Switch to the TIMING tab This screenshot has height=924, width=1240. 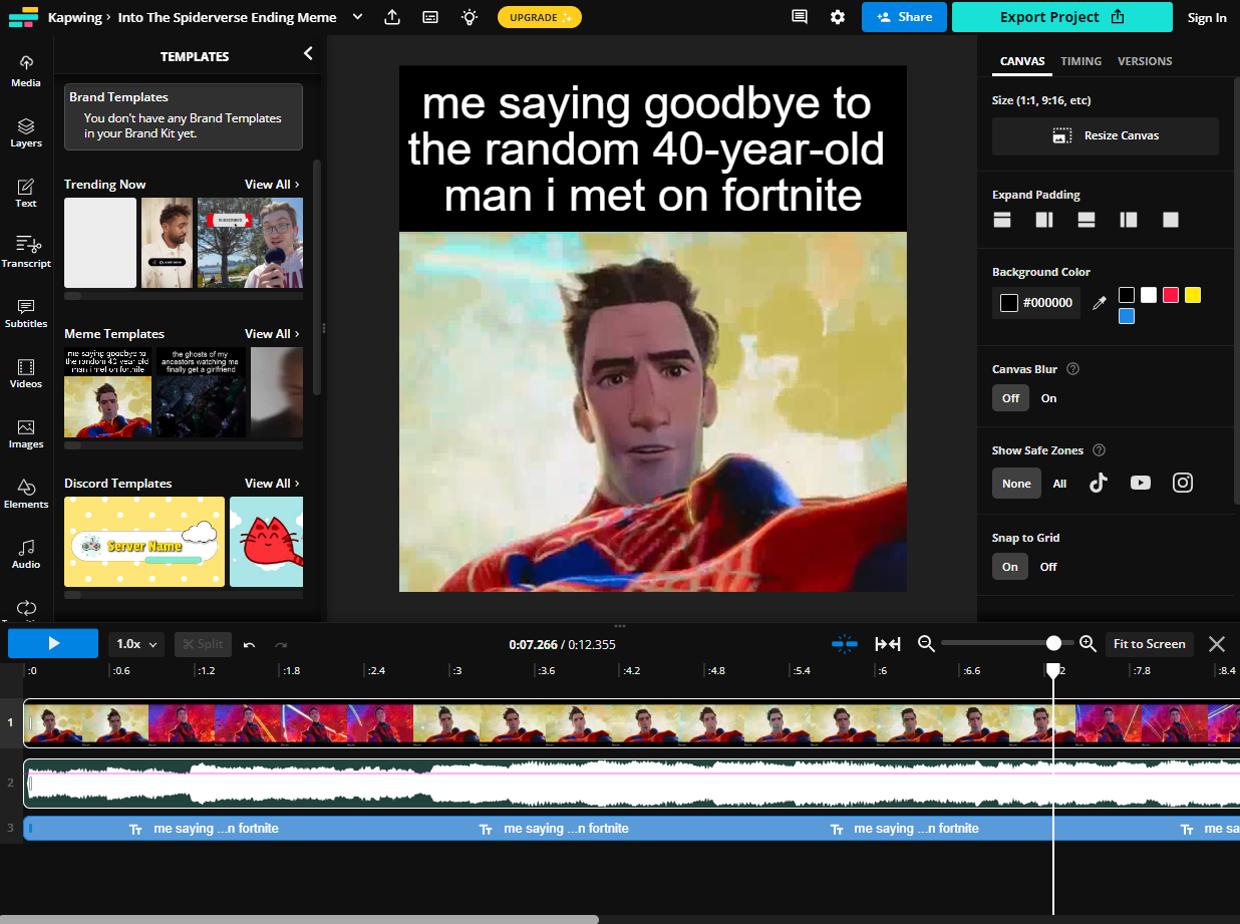1081,61
